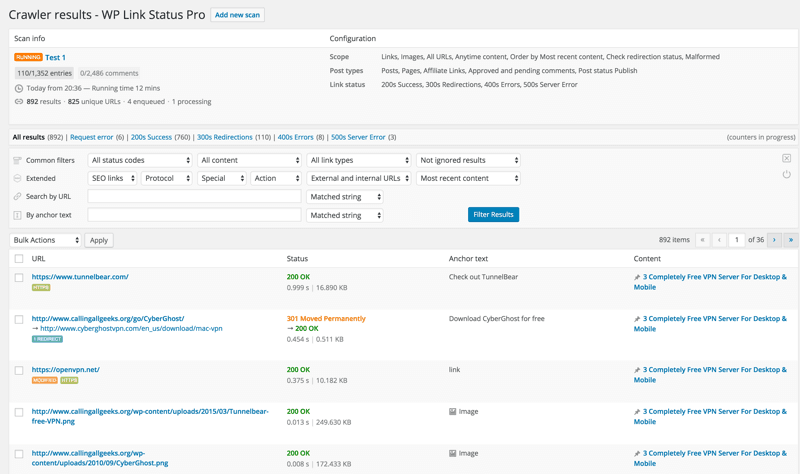Check the Tunnelbear-free-VPN.png row checkbox
Viewport: 800px width, 474px height.
[x=19, y=412]
